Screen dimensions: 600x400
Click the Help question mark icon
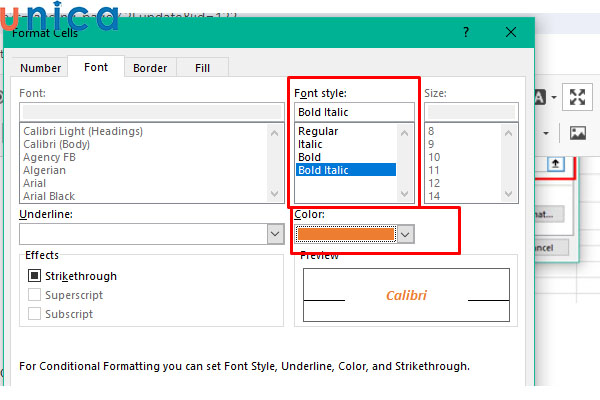click(465, 33)
